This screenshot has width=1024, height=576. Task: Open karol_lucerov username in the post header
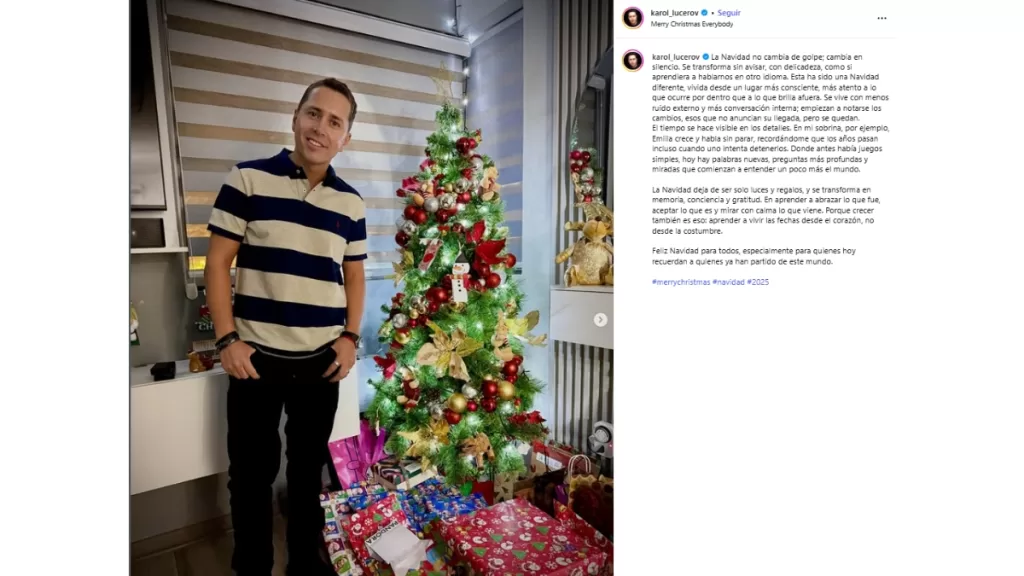675,12
